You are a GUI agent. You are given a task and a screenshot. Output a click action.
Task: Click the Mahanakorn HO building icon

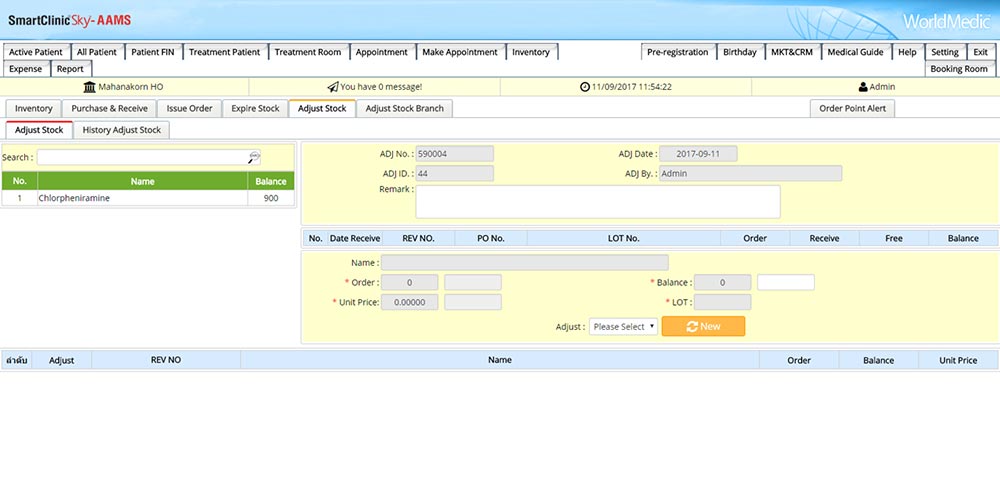(90, 87)
